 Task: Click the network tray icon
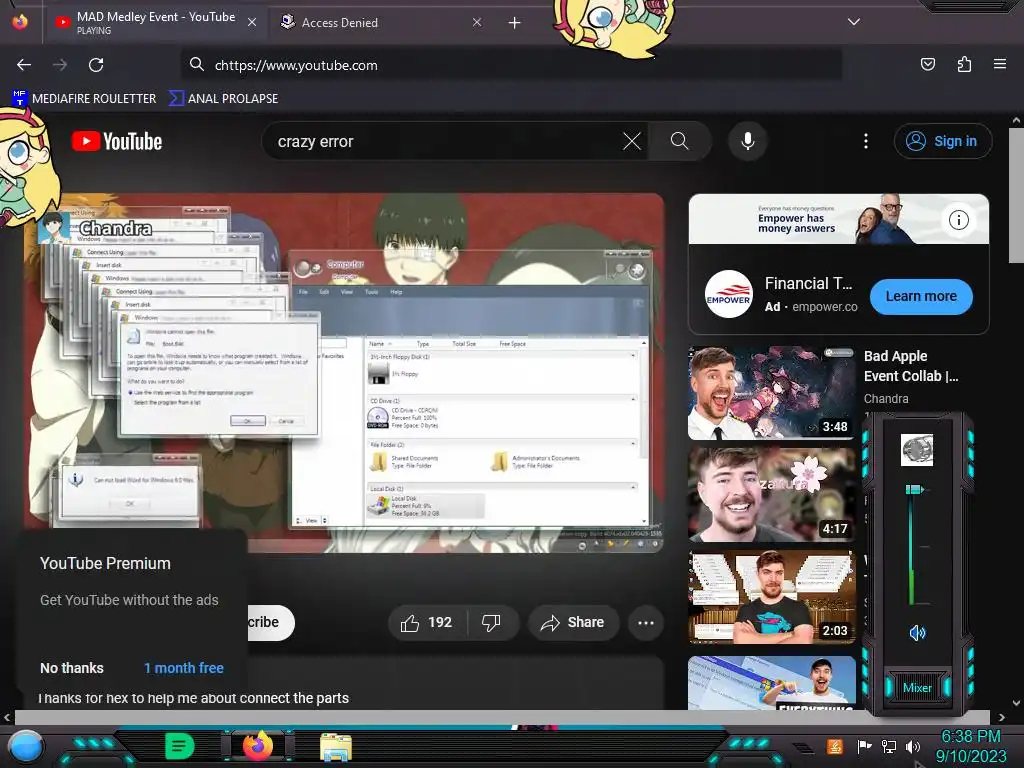coord(889,746)
